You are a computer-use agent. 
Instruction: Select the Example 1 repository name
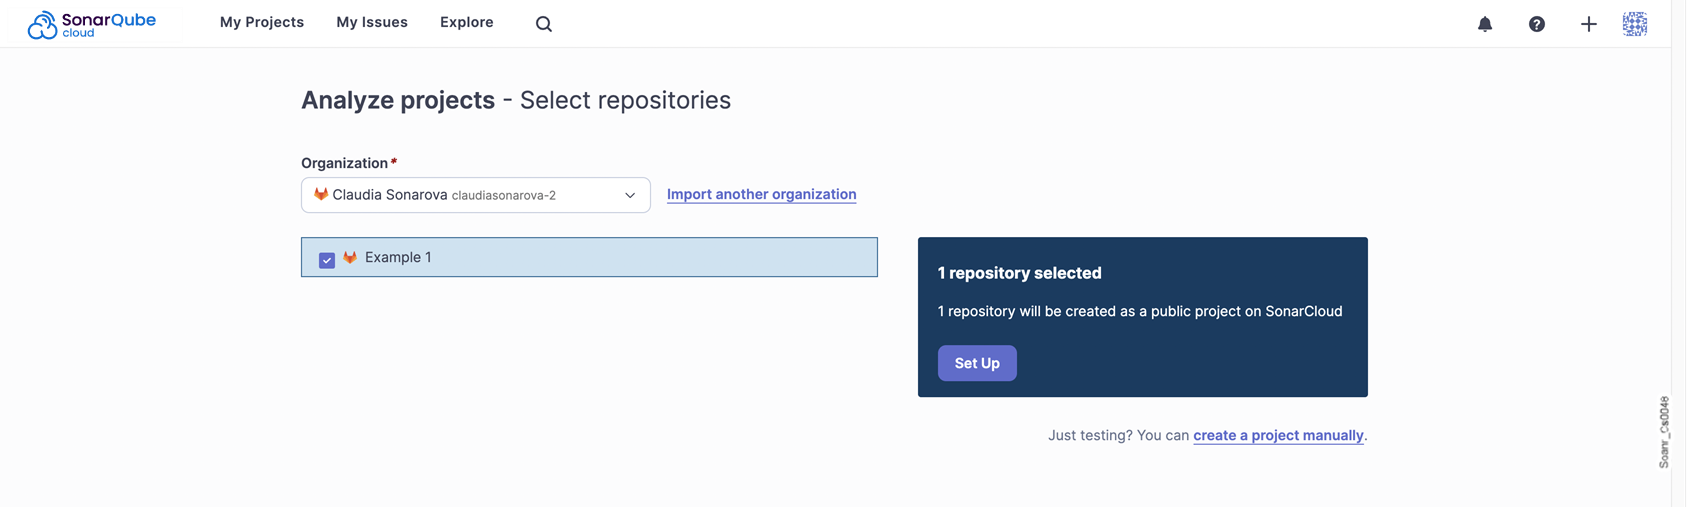[x=398, y=257]
